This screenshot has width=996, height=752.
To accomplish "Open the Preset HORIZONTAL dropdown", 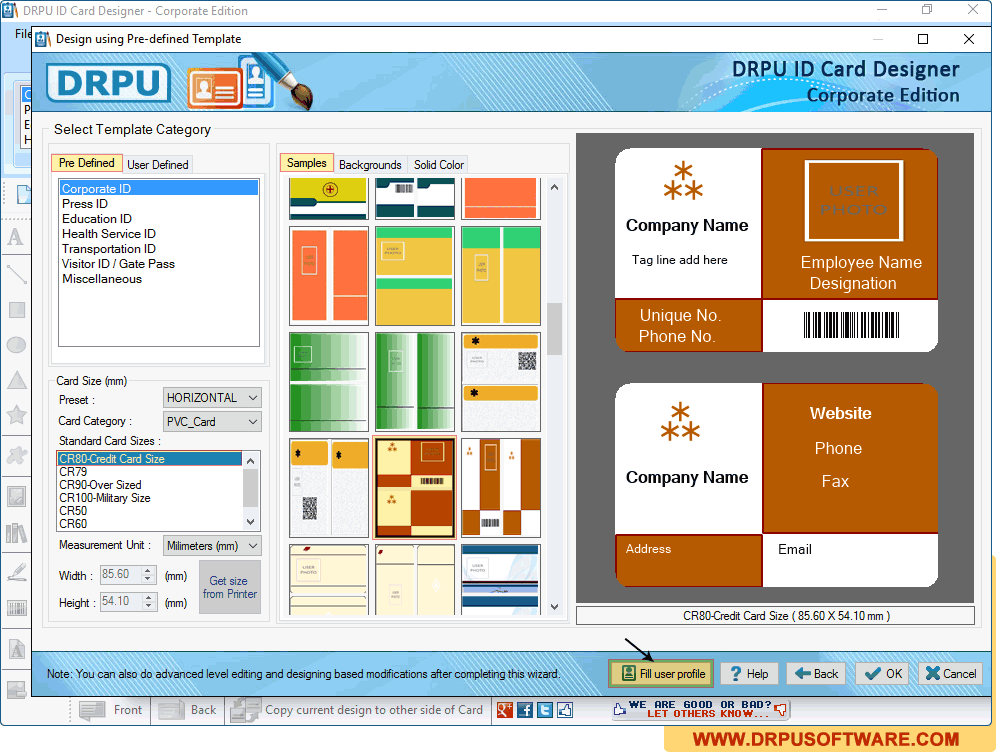I will (212, 398).
